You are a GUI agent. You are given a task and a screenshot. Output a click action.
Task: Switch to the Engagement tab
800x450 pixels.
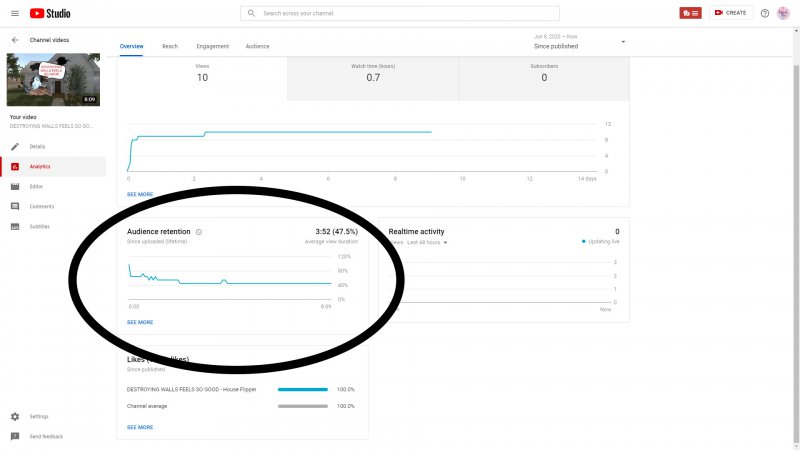212,46
